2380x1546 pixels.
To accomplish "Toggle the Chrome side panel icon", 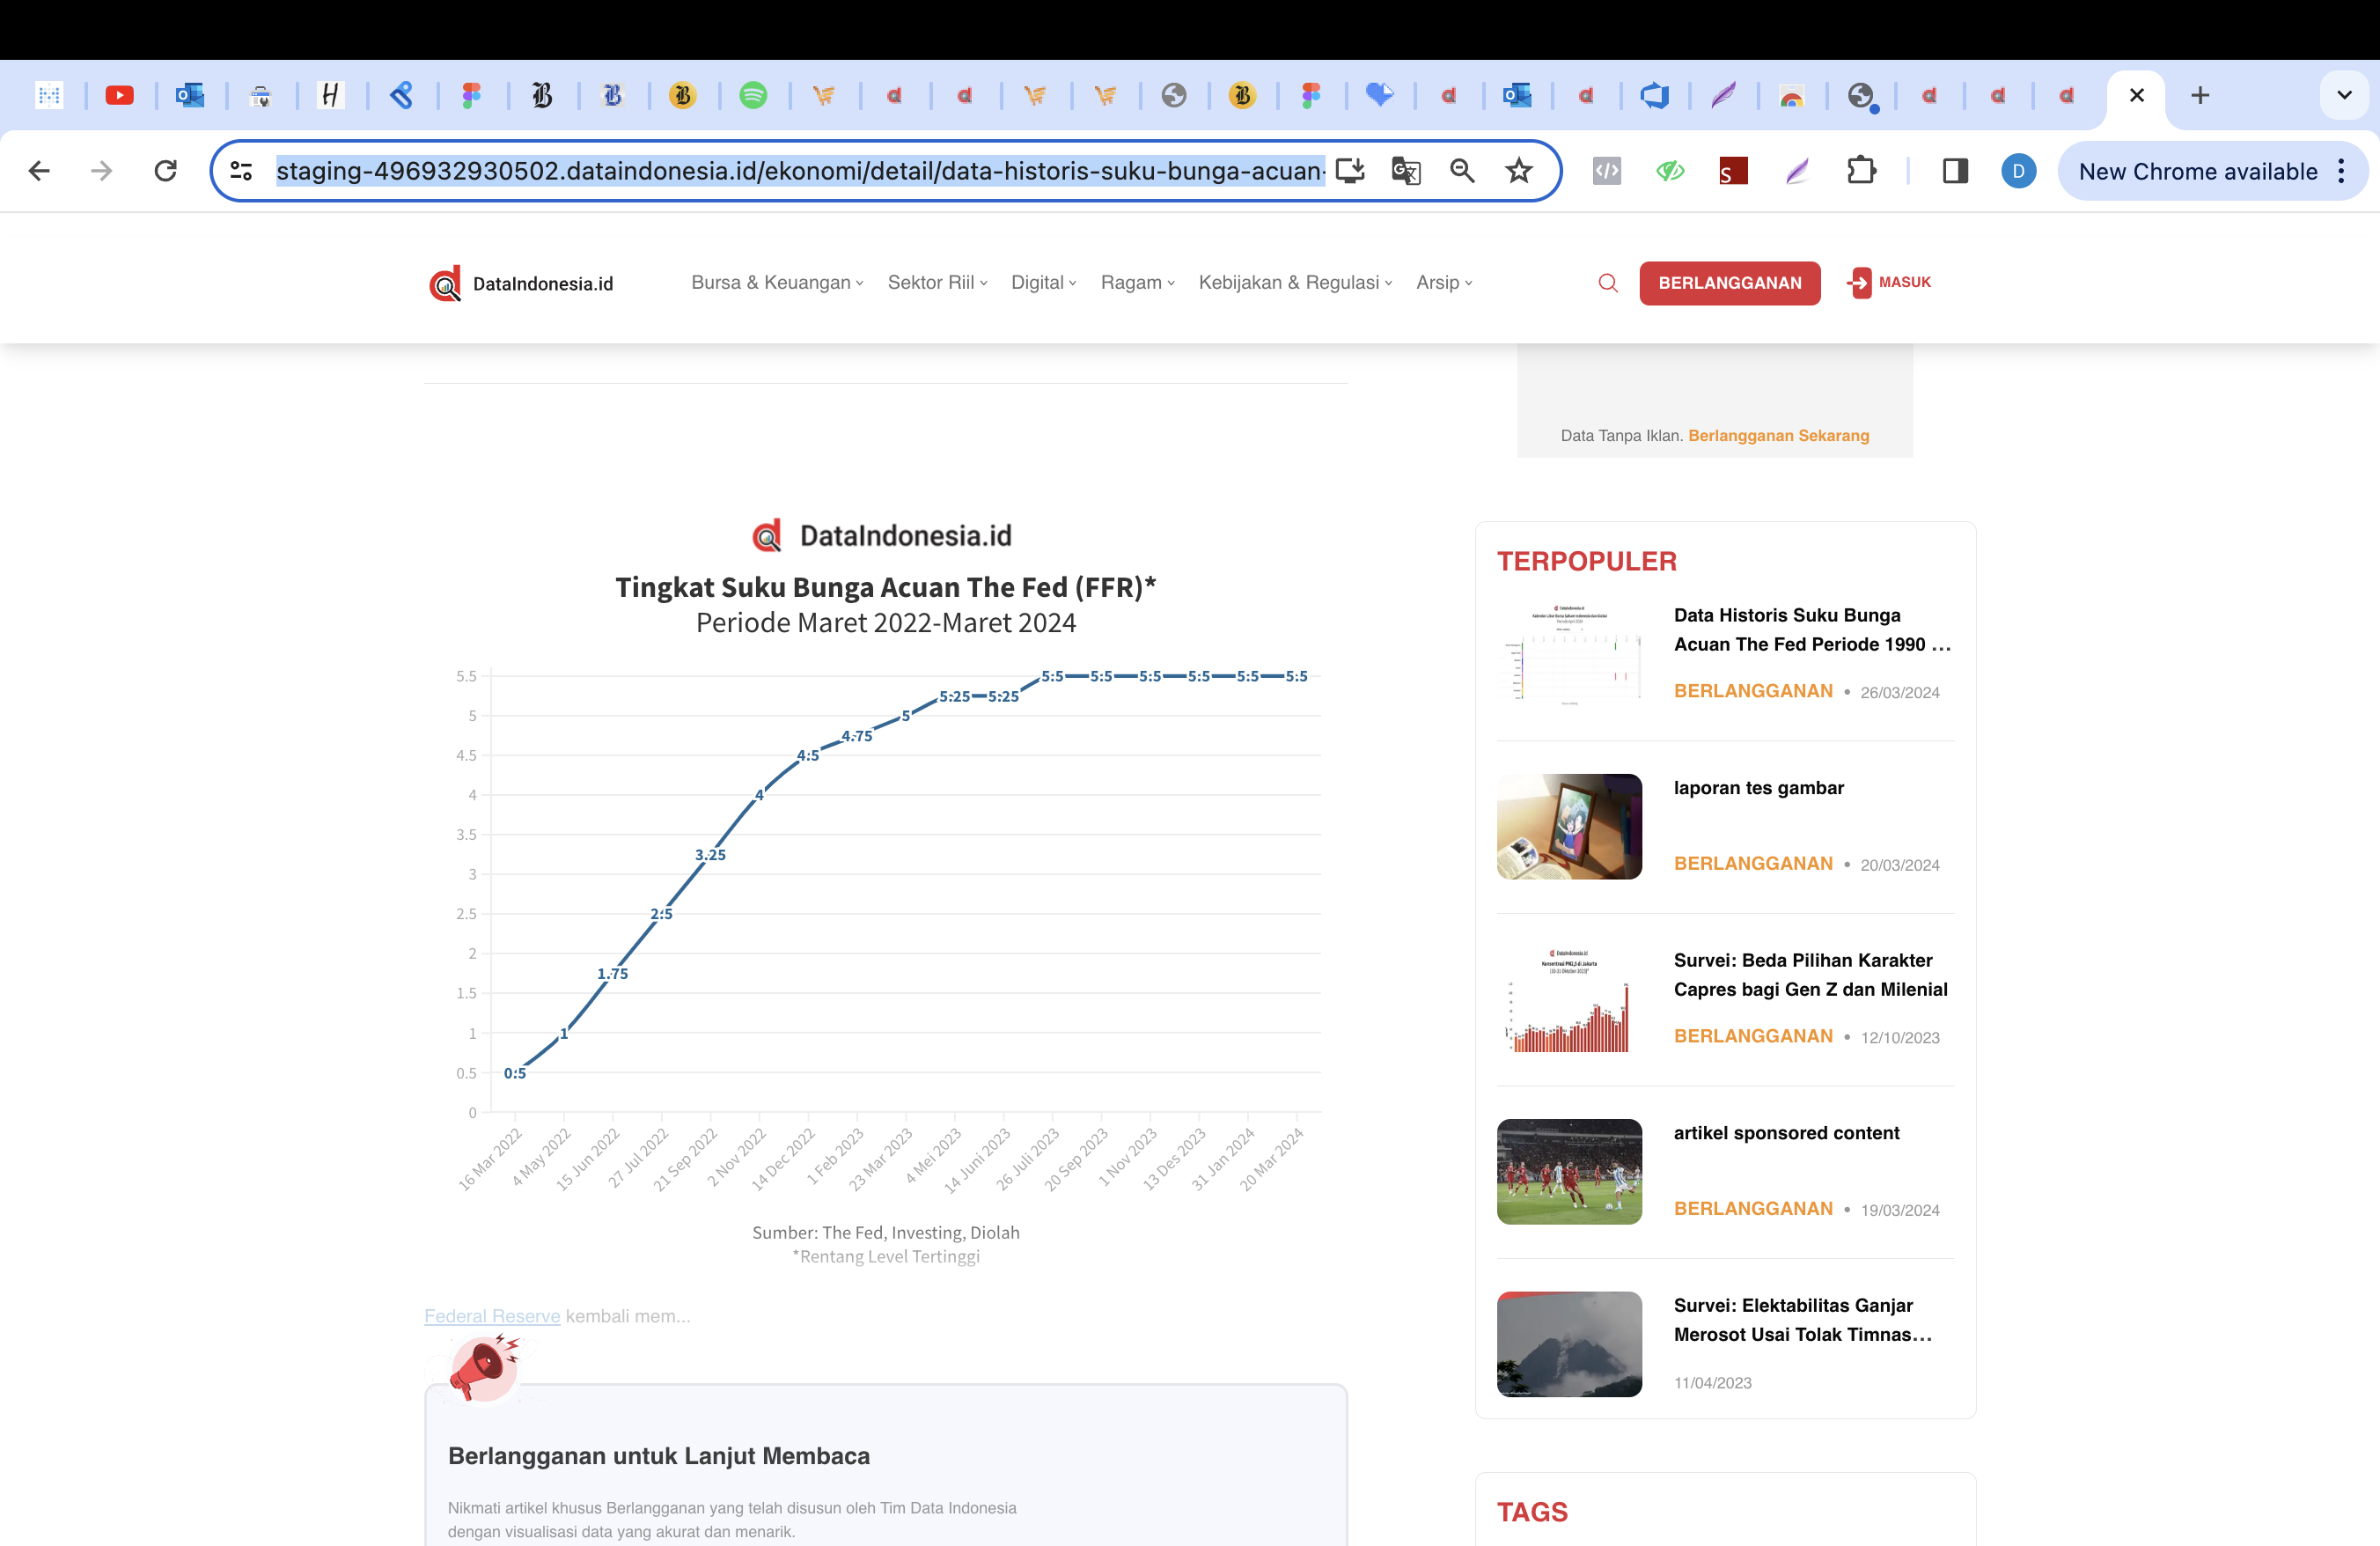I will click(x=1955, y=171).
